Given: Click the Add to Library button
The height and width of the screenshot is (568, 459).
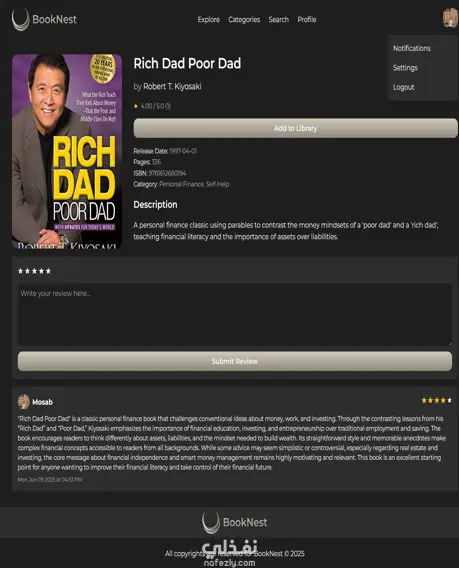Looking at the screenshot, I should point(295,128).
